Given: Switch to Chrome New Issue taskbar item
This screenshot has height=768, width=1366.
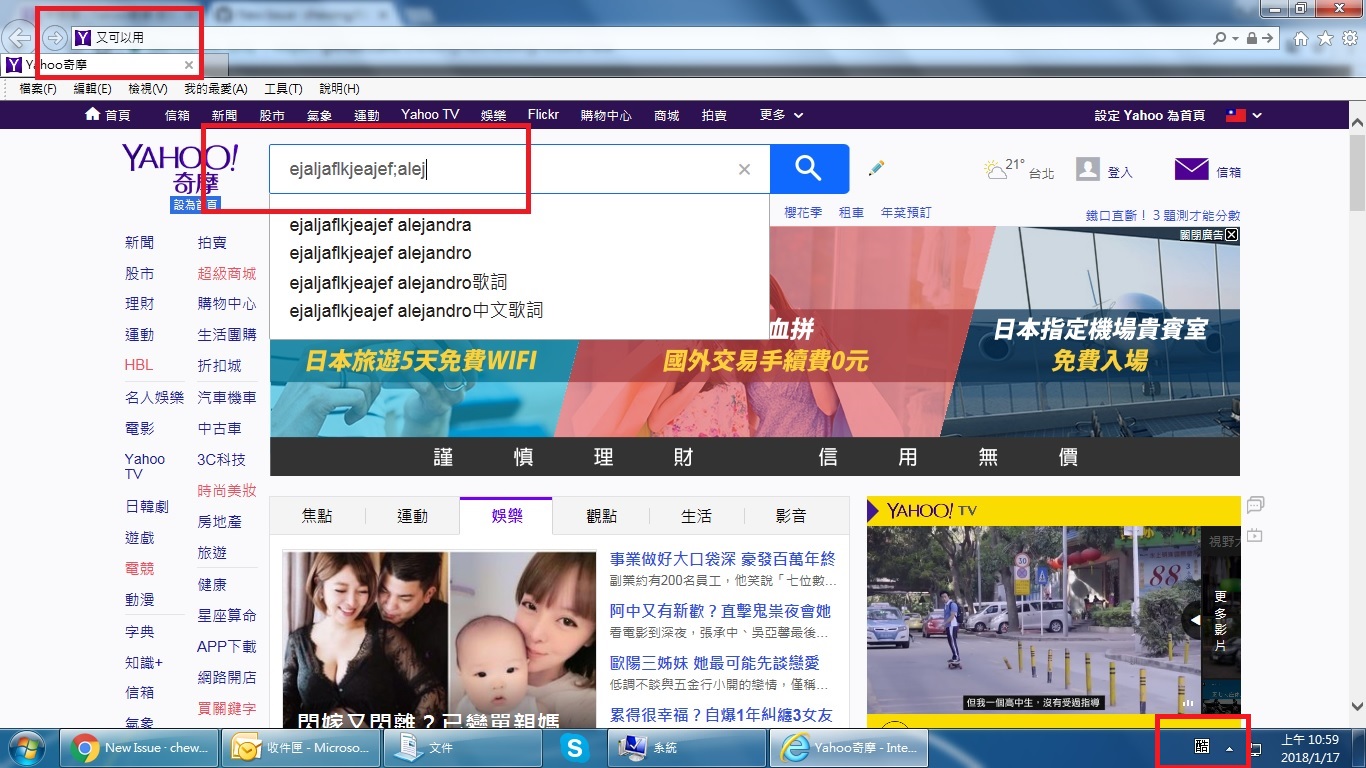Looking at the screenshot, I should coord(141,747).
